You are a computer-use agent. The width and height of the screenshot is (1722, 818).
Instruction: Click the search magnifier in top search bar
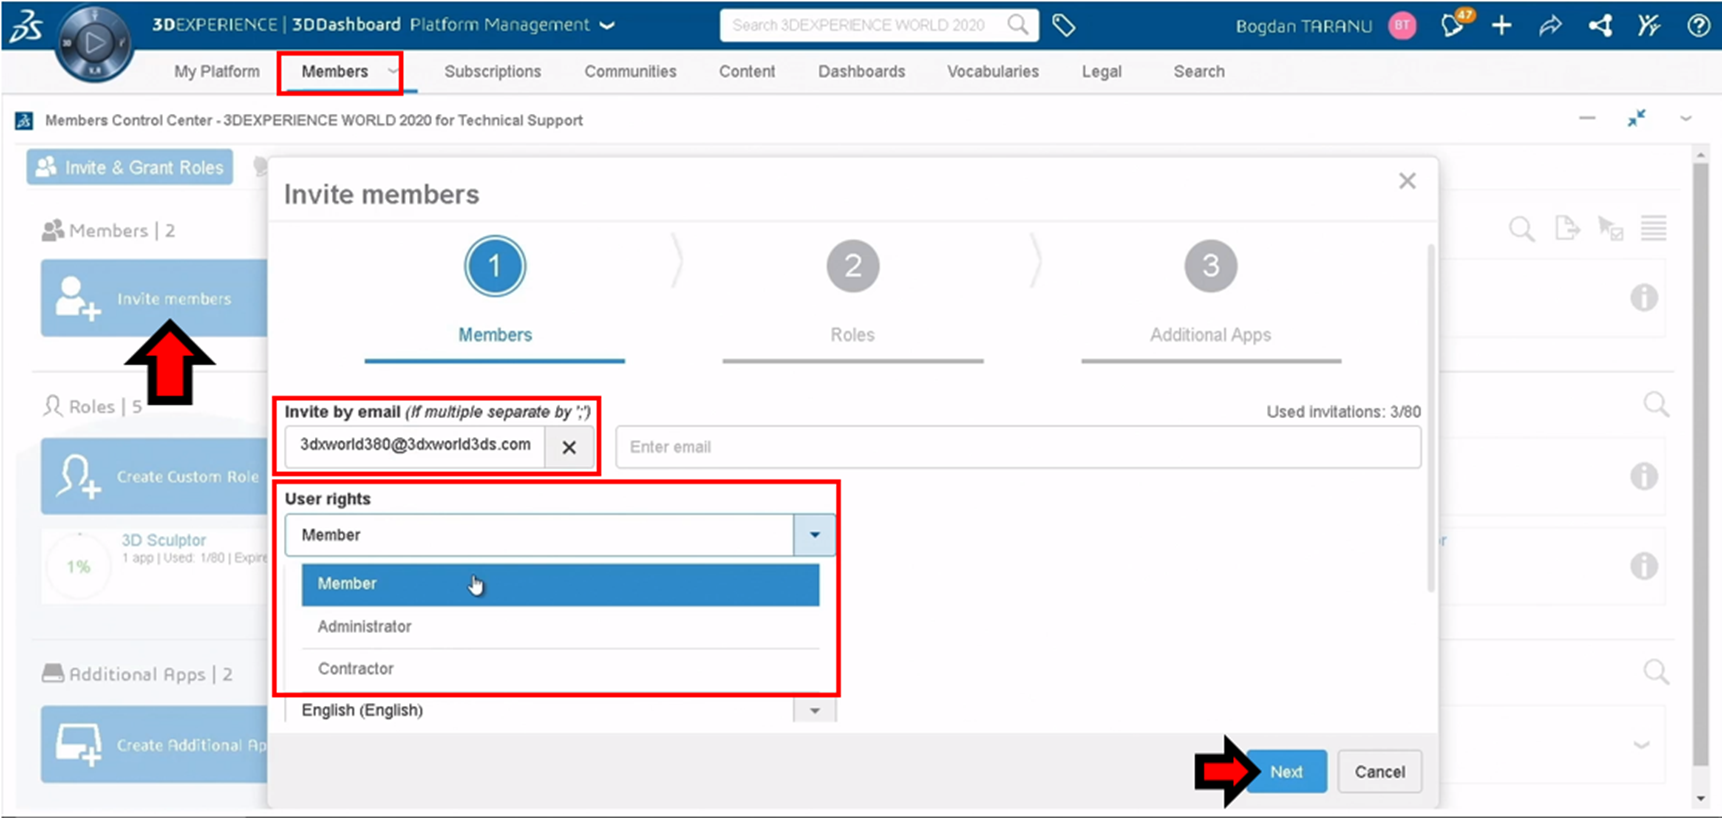(x=1017, y=25)
